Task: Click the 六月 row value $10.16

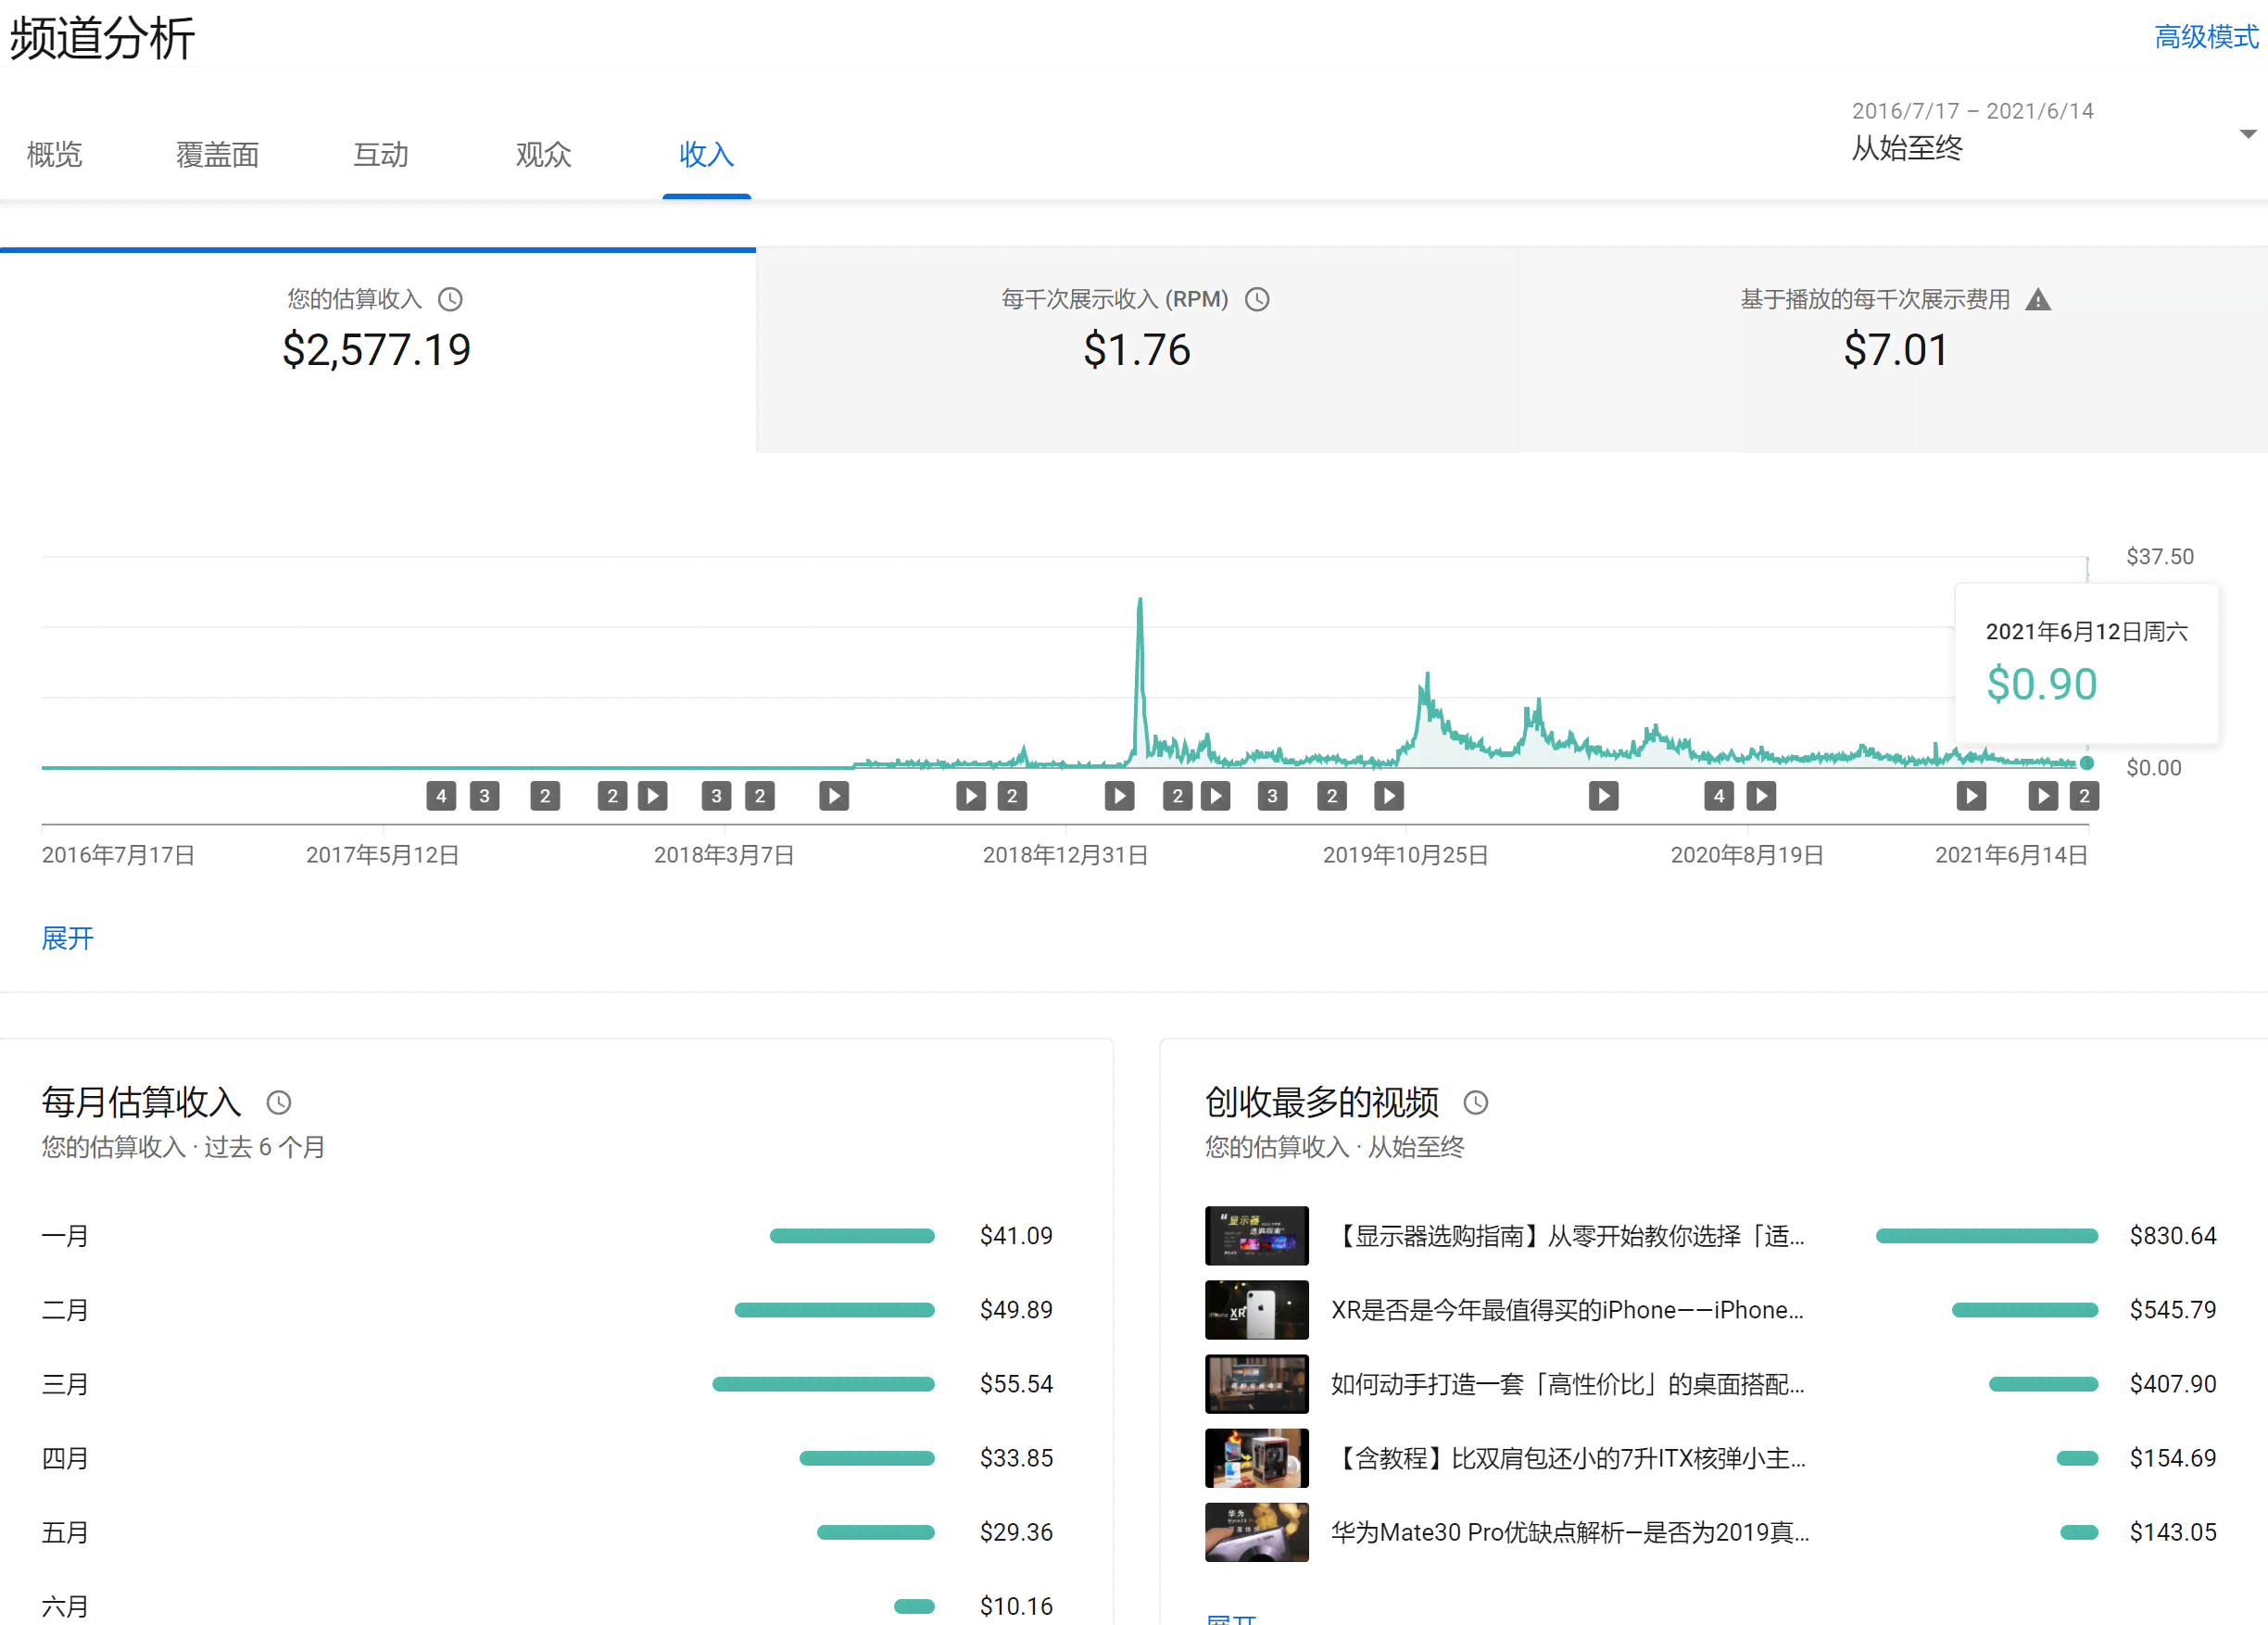Action: (1016, 1606)
